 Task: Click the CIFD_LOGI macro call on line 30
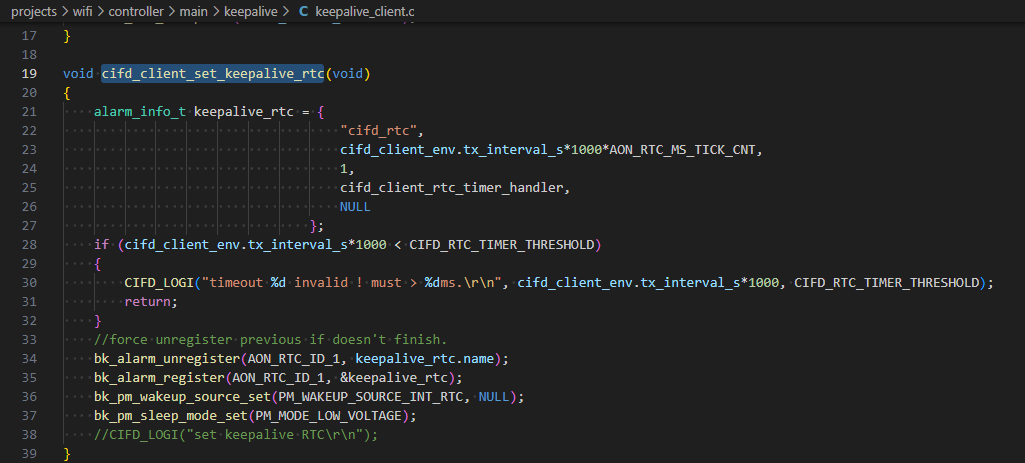click(158, 283)
